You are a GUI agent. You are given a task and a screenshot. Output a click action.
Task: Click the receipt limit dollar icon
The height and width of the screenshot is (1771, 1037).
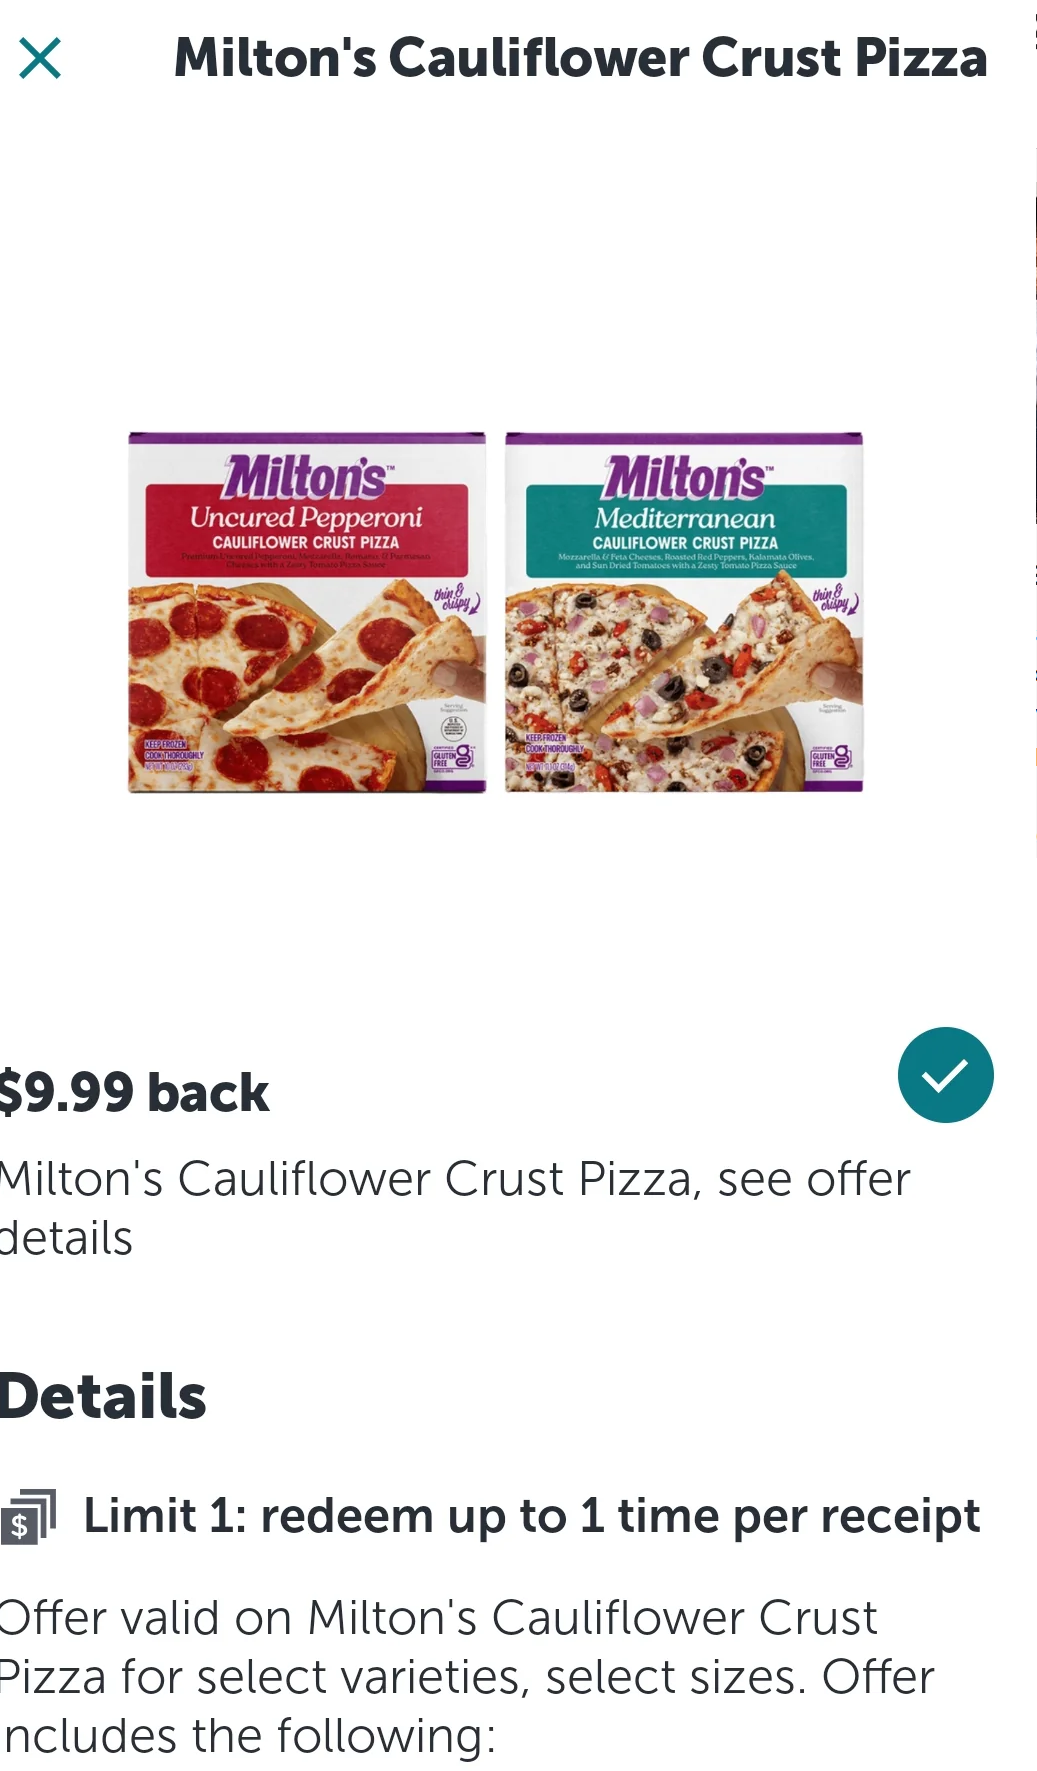[x=28, y=1517]
